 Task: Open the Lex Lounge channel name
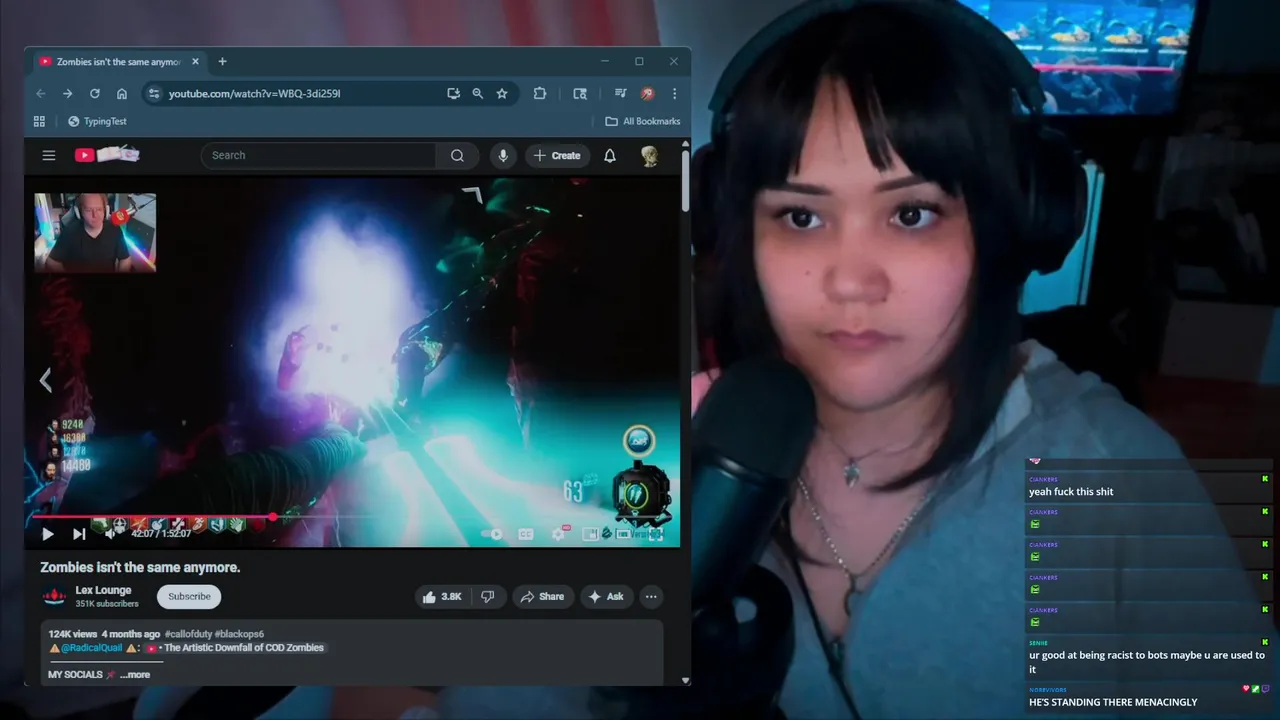coord(103,590)
